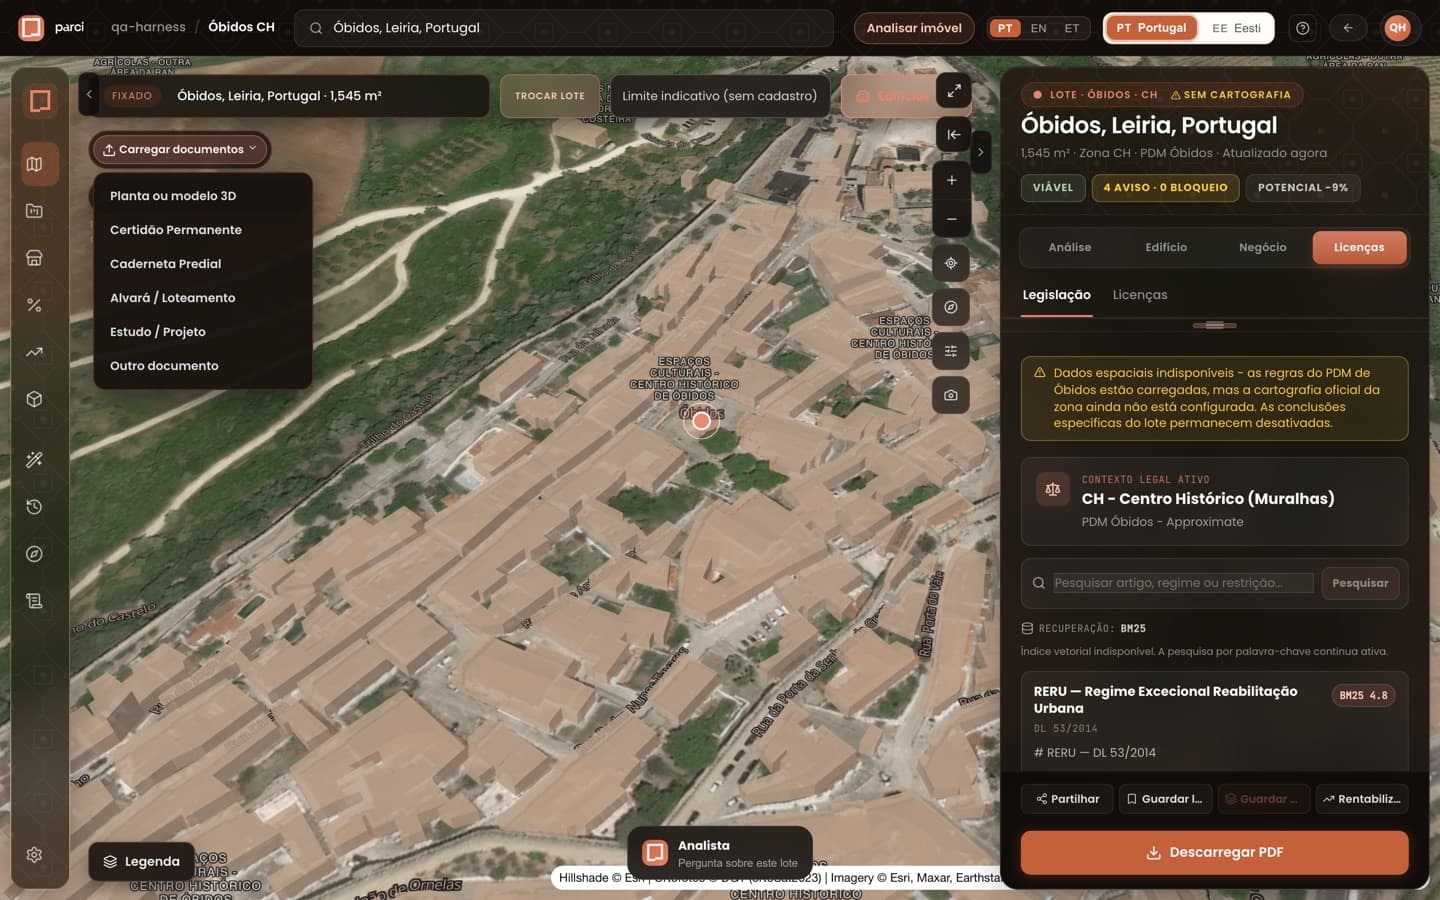Open the Licenças sub-tab under Legislação row
The height and width of the screenshot is (900, 1440).
[x=1140, y=295]
